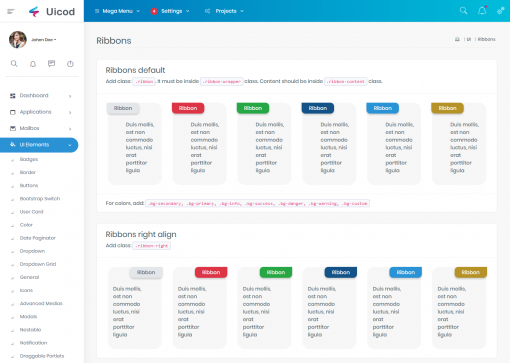Click the light blue default Ribbon label
510x363 pixels.
tap(382, 108)
